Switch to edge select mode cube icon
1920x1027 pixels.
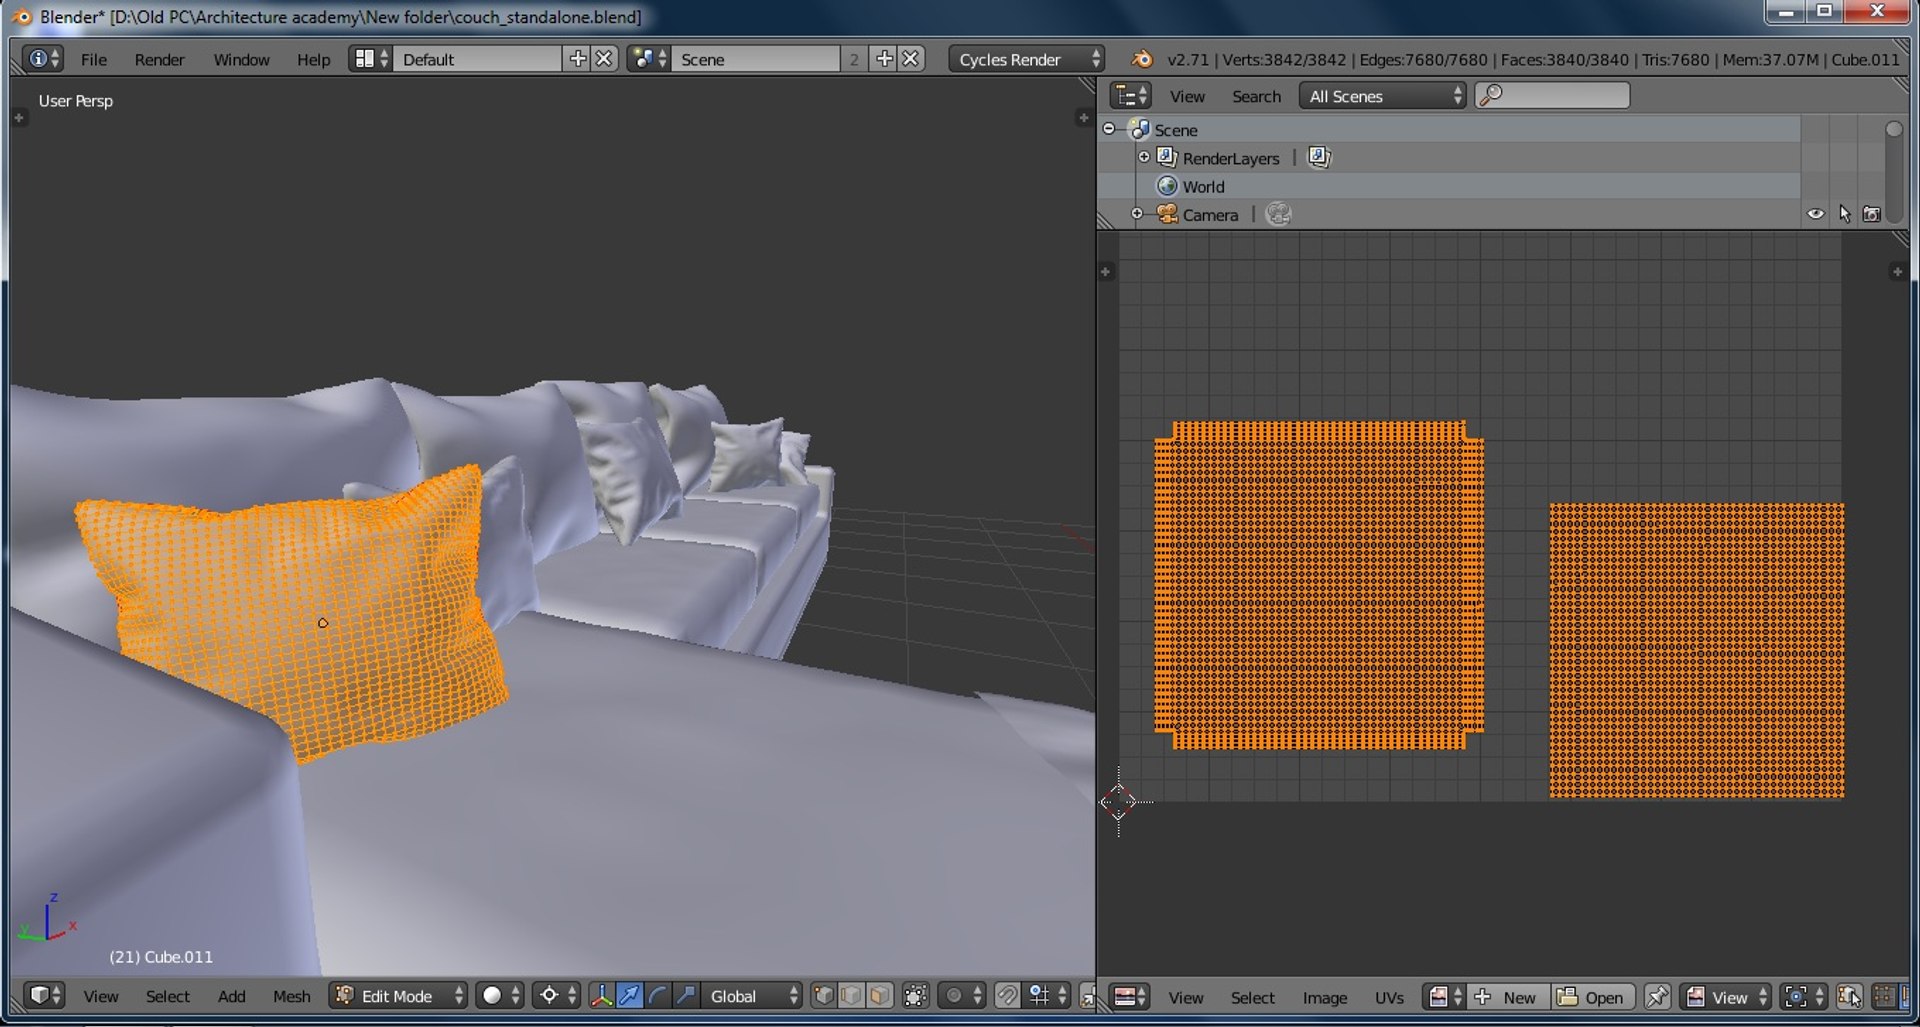pyautogui.click(x=851, y=996)
